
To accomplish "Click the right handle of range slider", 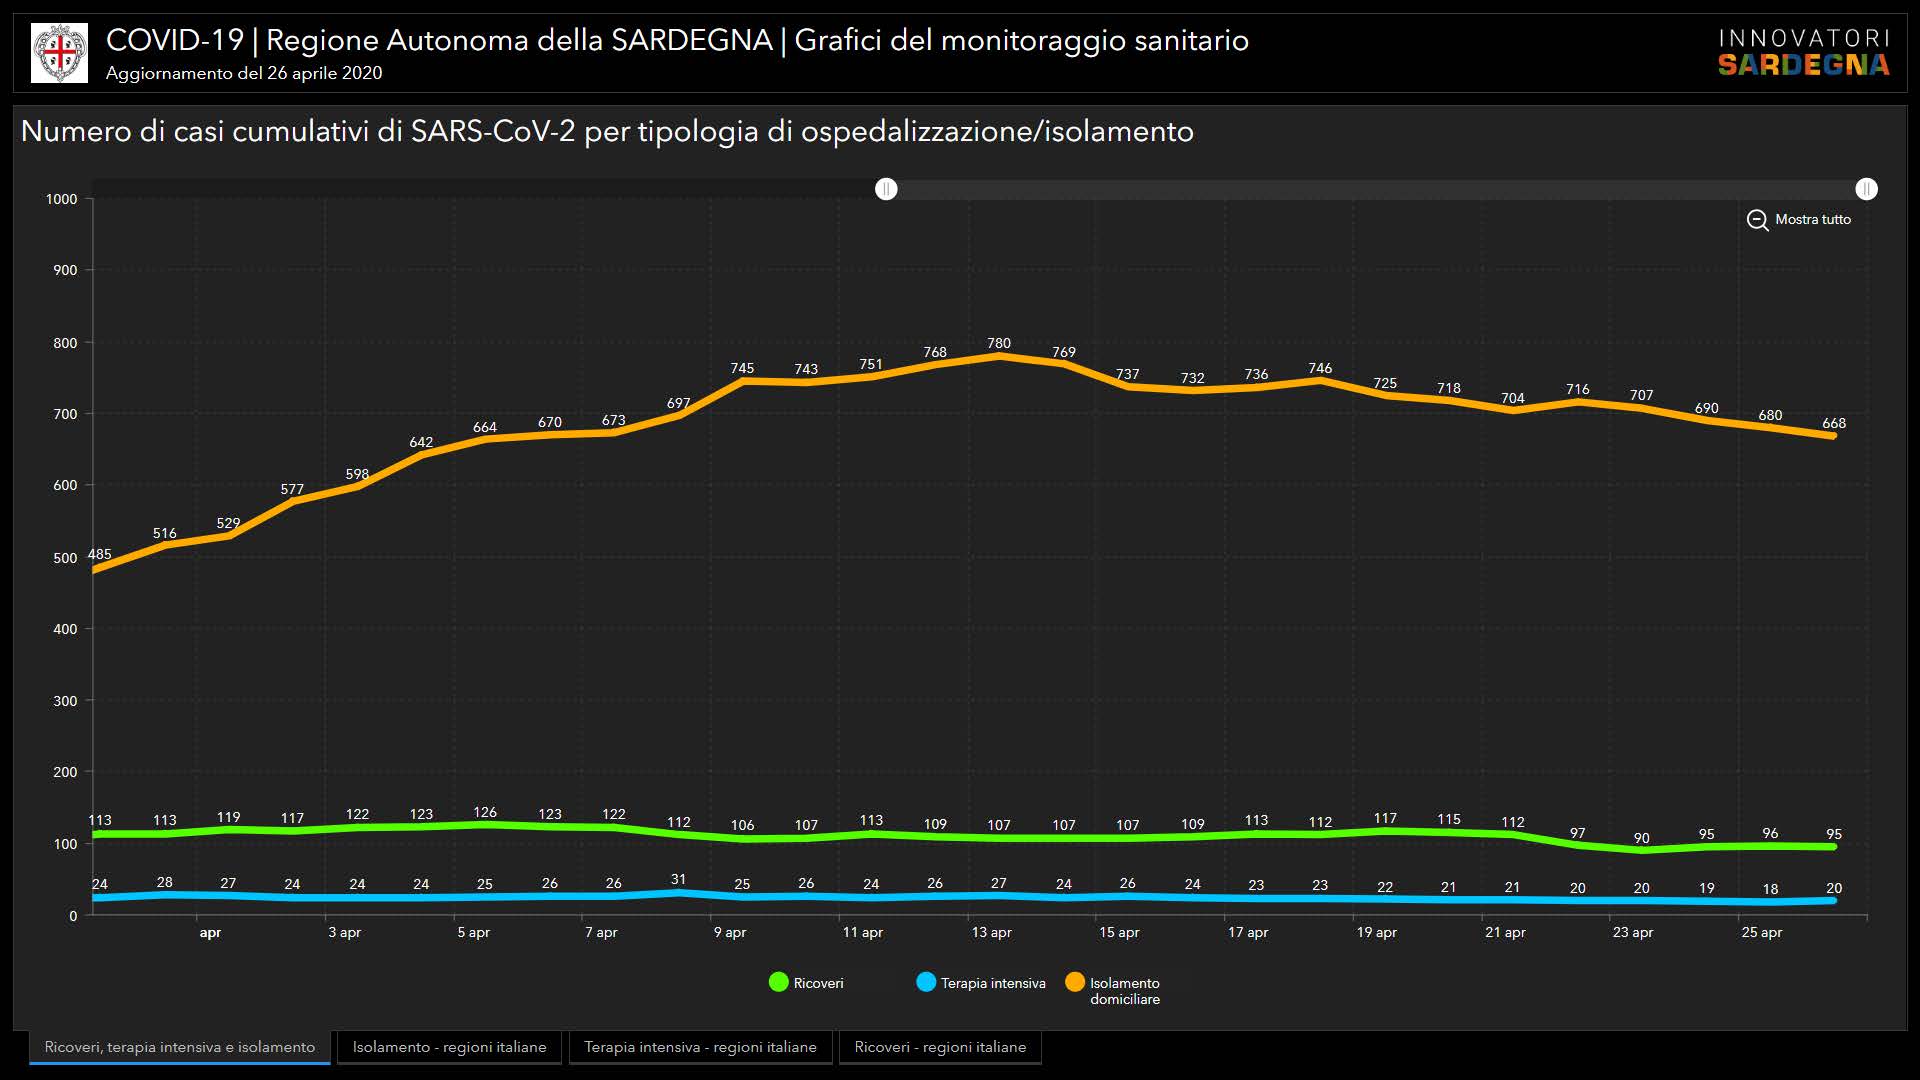I will (x=1866, y=189).
